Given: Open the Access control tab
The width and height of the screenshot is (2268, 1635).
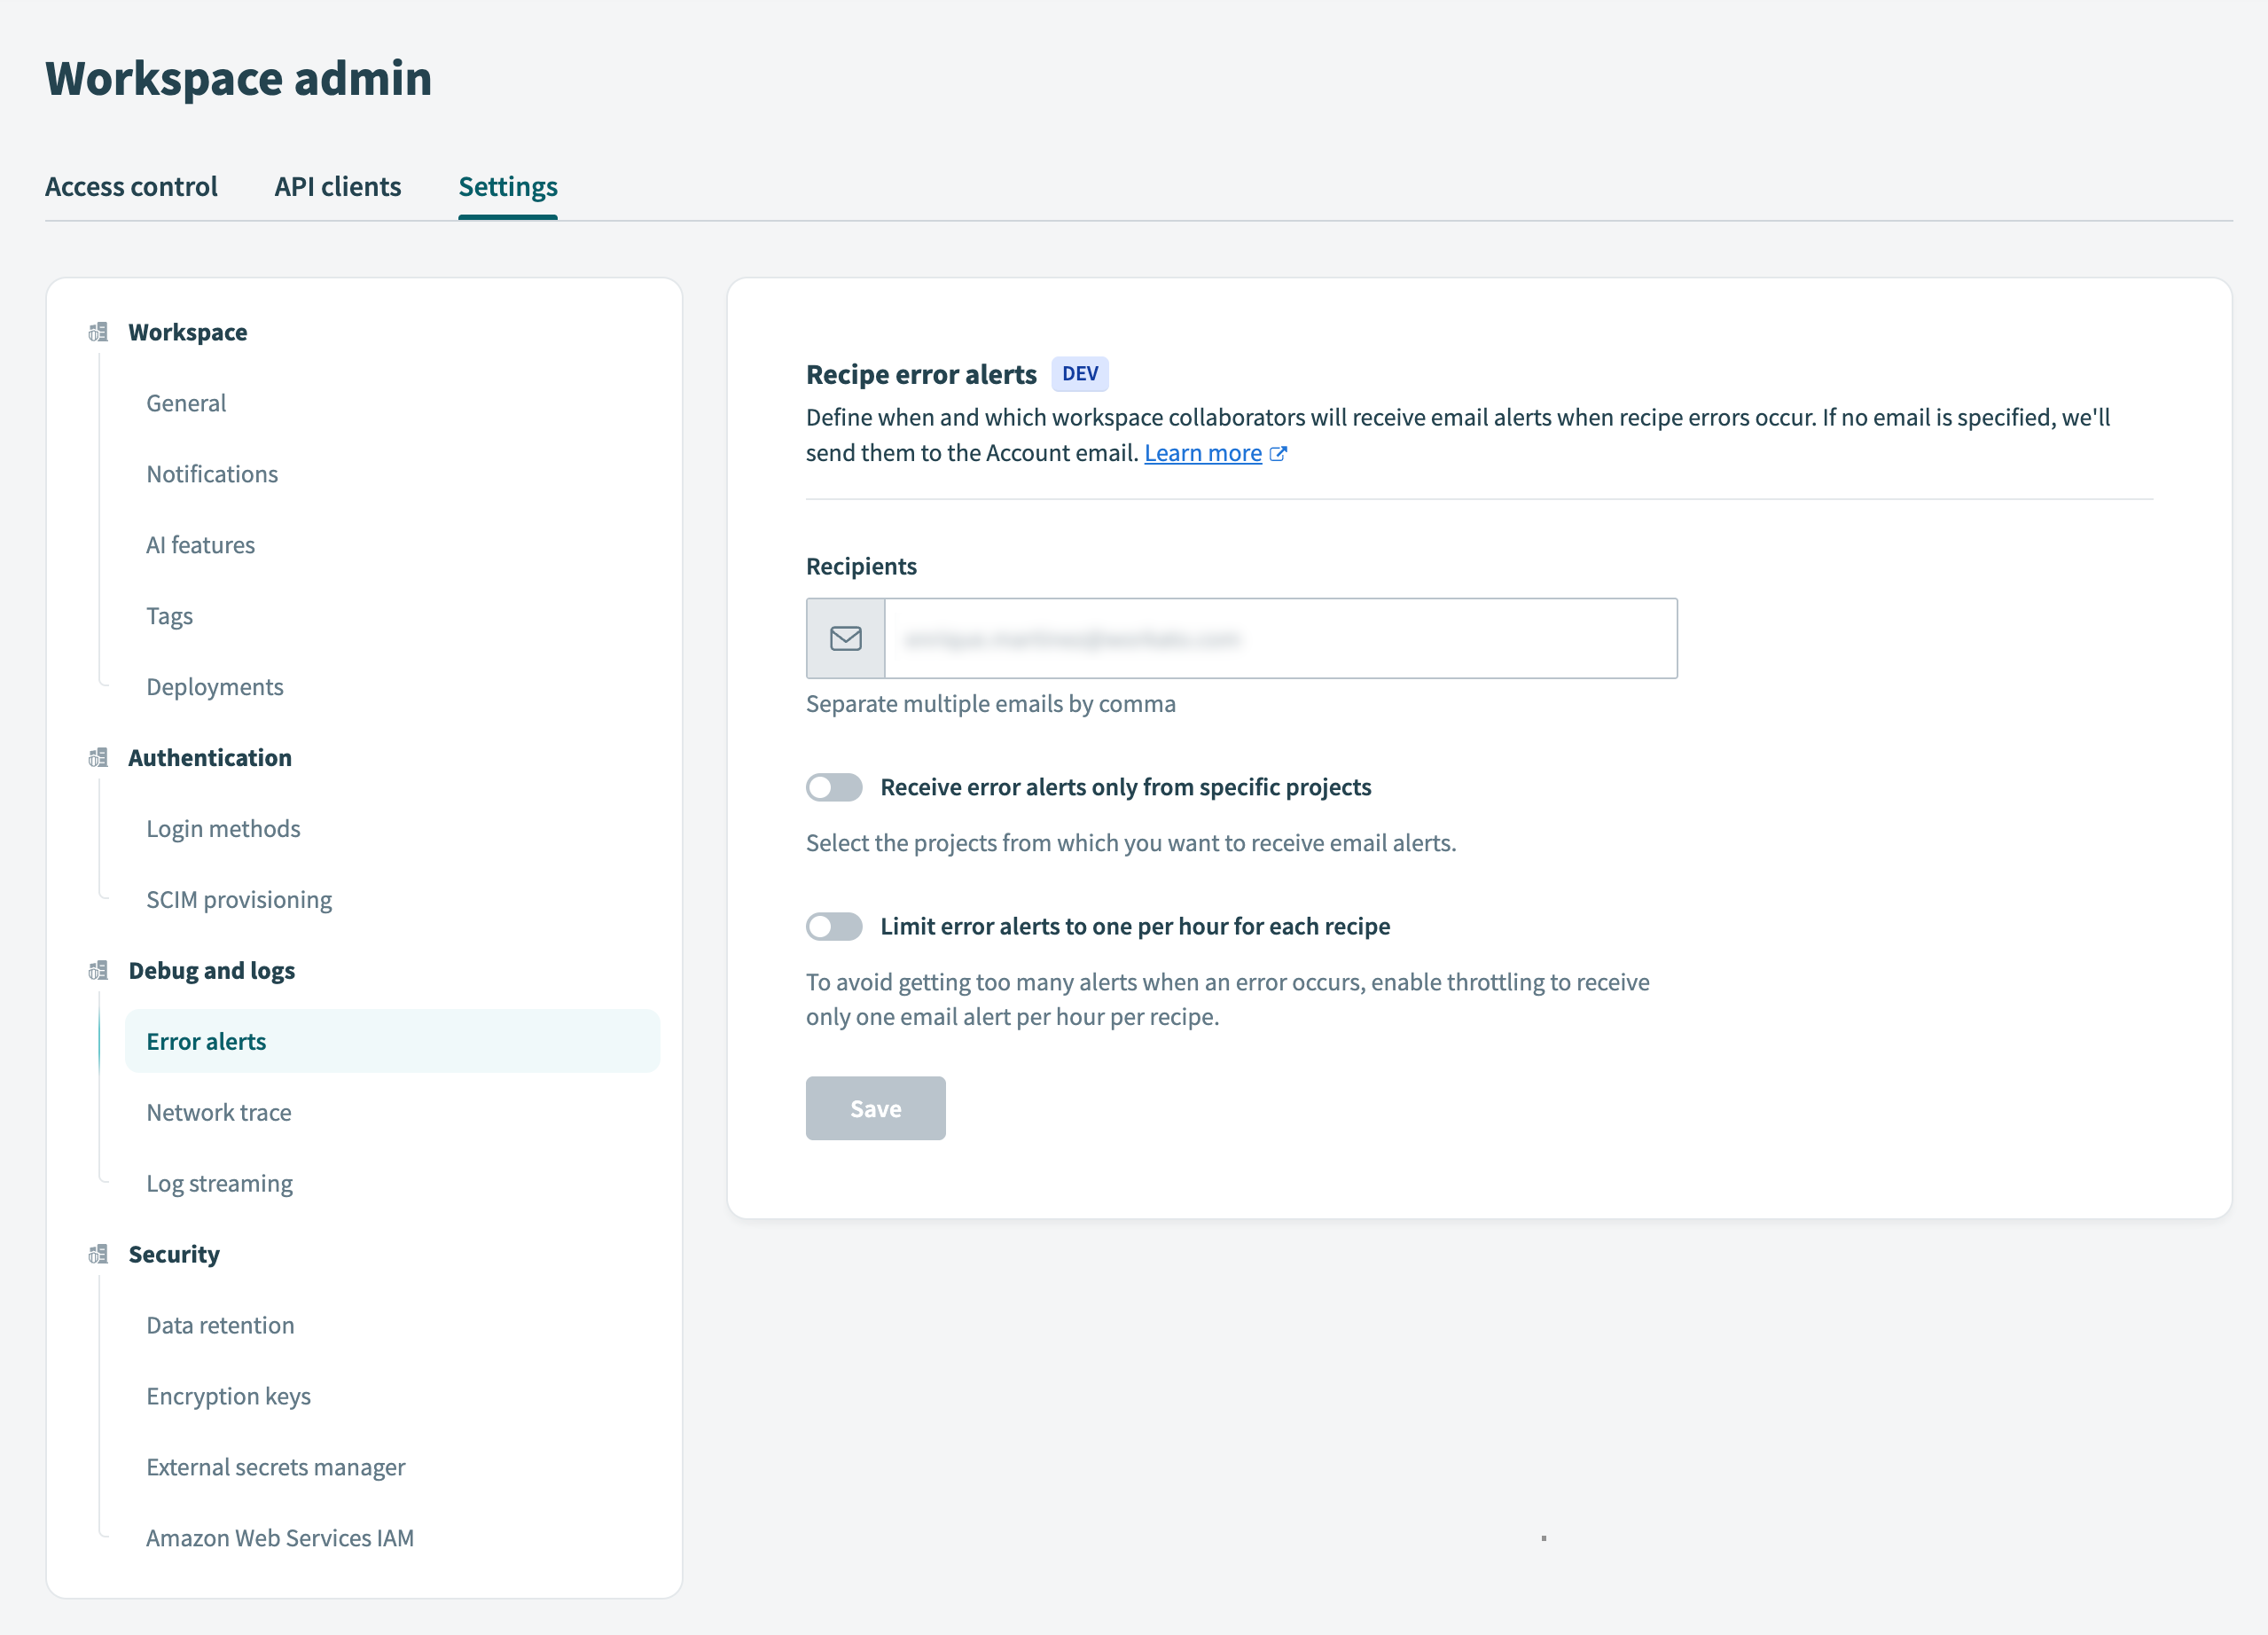Looking at the screenshot, I should click(131, 187).
